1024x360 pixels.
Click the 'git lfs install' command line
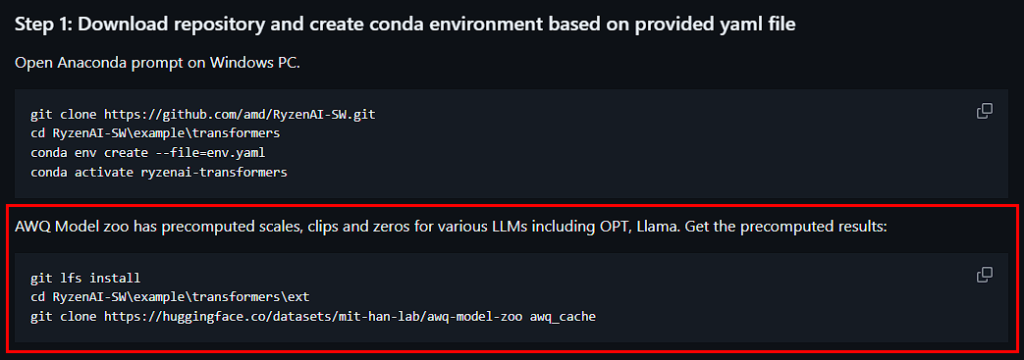(x=86, y=278)
